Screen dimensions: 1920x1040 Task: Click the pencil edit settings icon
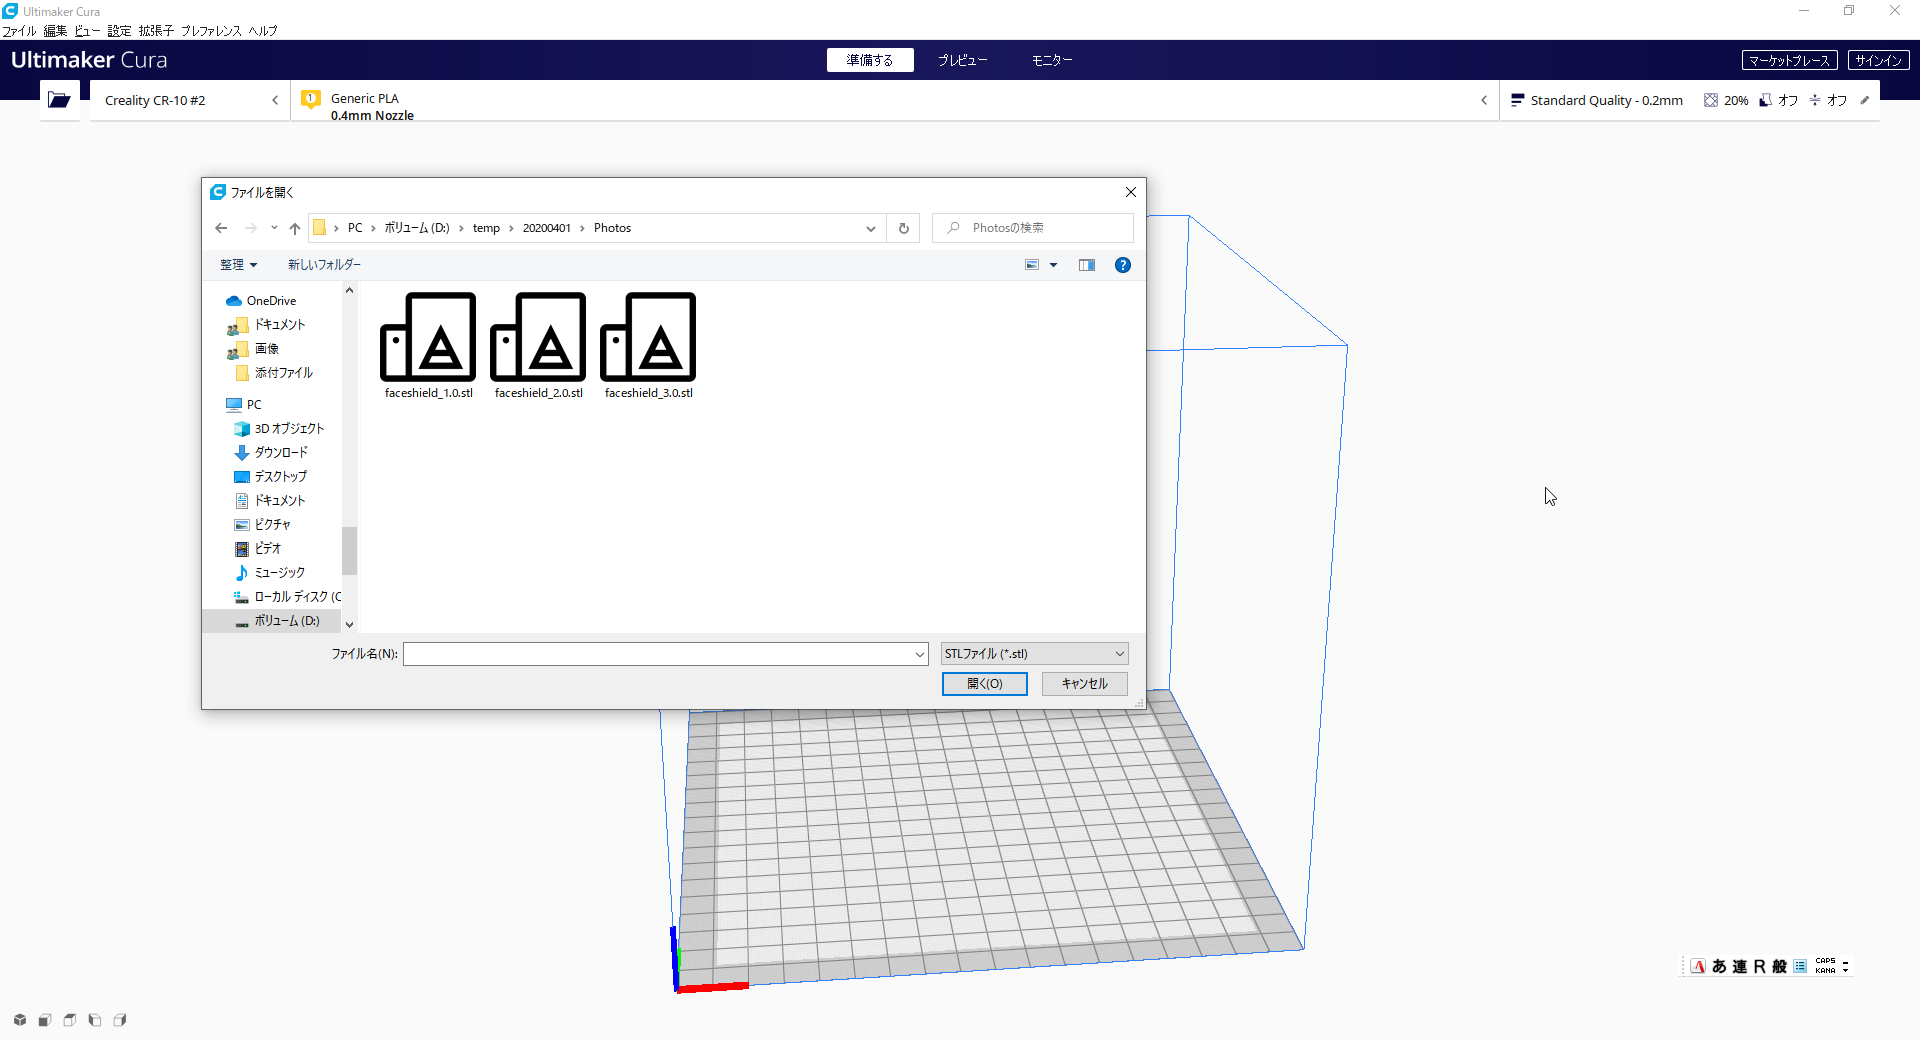click(x=1865, y=100)
